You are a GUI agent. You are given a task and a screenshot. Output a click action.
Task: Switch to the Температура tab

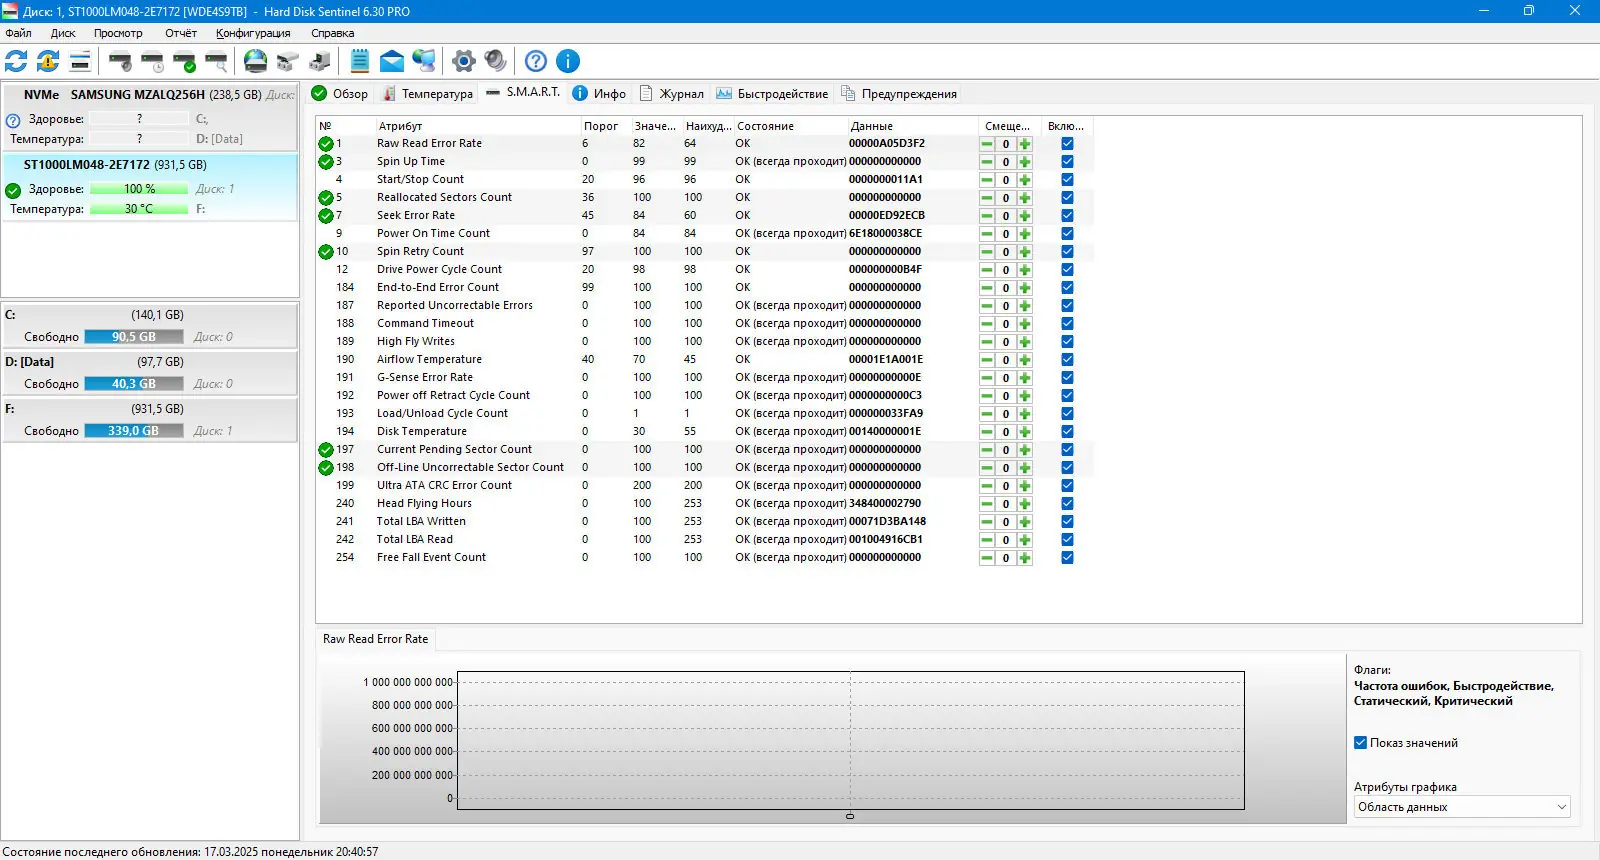click(x=428, y=94)
